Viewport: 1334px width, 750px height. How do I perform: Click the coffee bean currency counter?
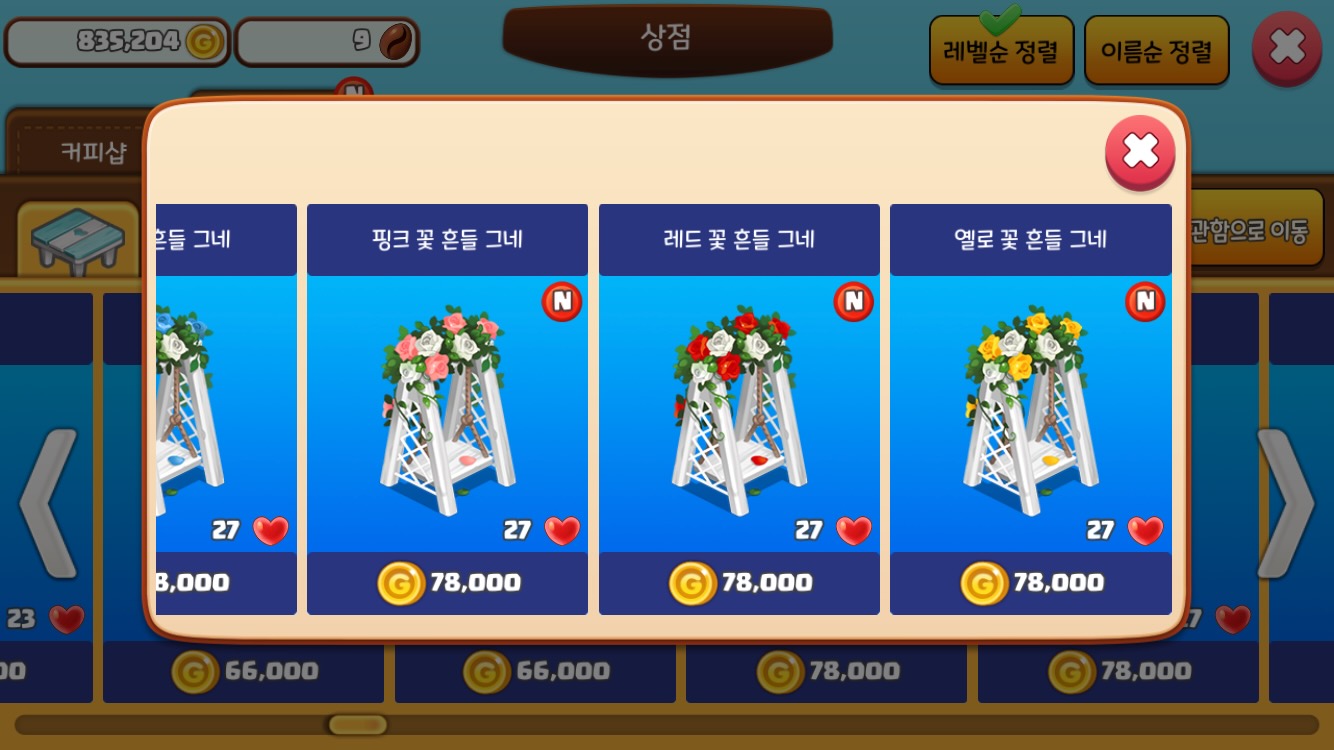point(327,42)
